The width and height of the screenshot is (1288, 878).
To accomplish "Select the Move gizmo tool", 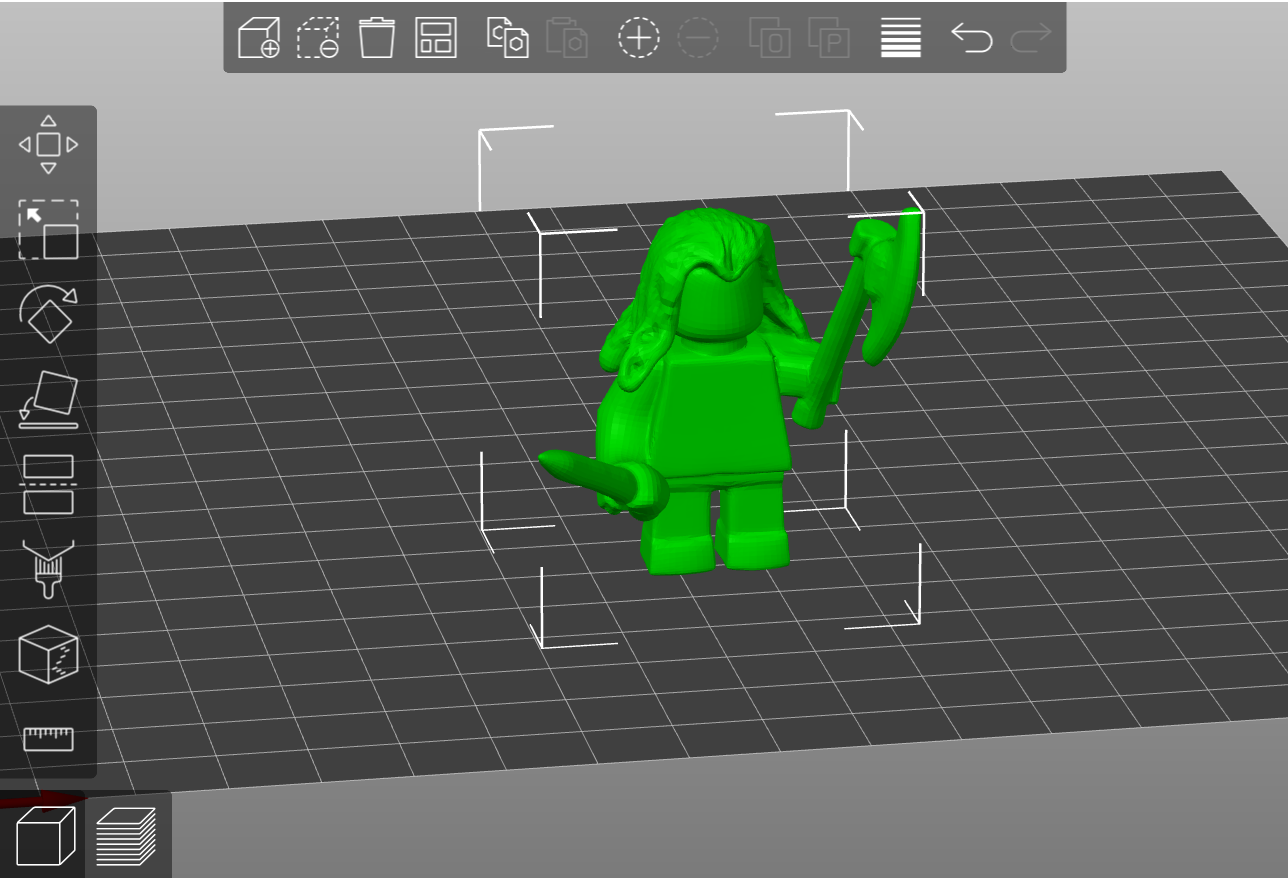I will pos(48,144).
